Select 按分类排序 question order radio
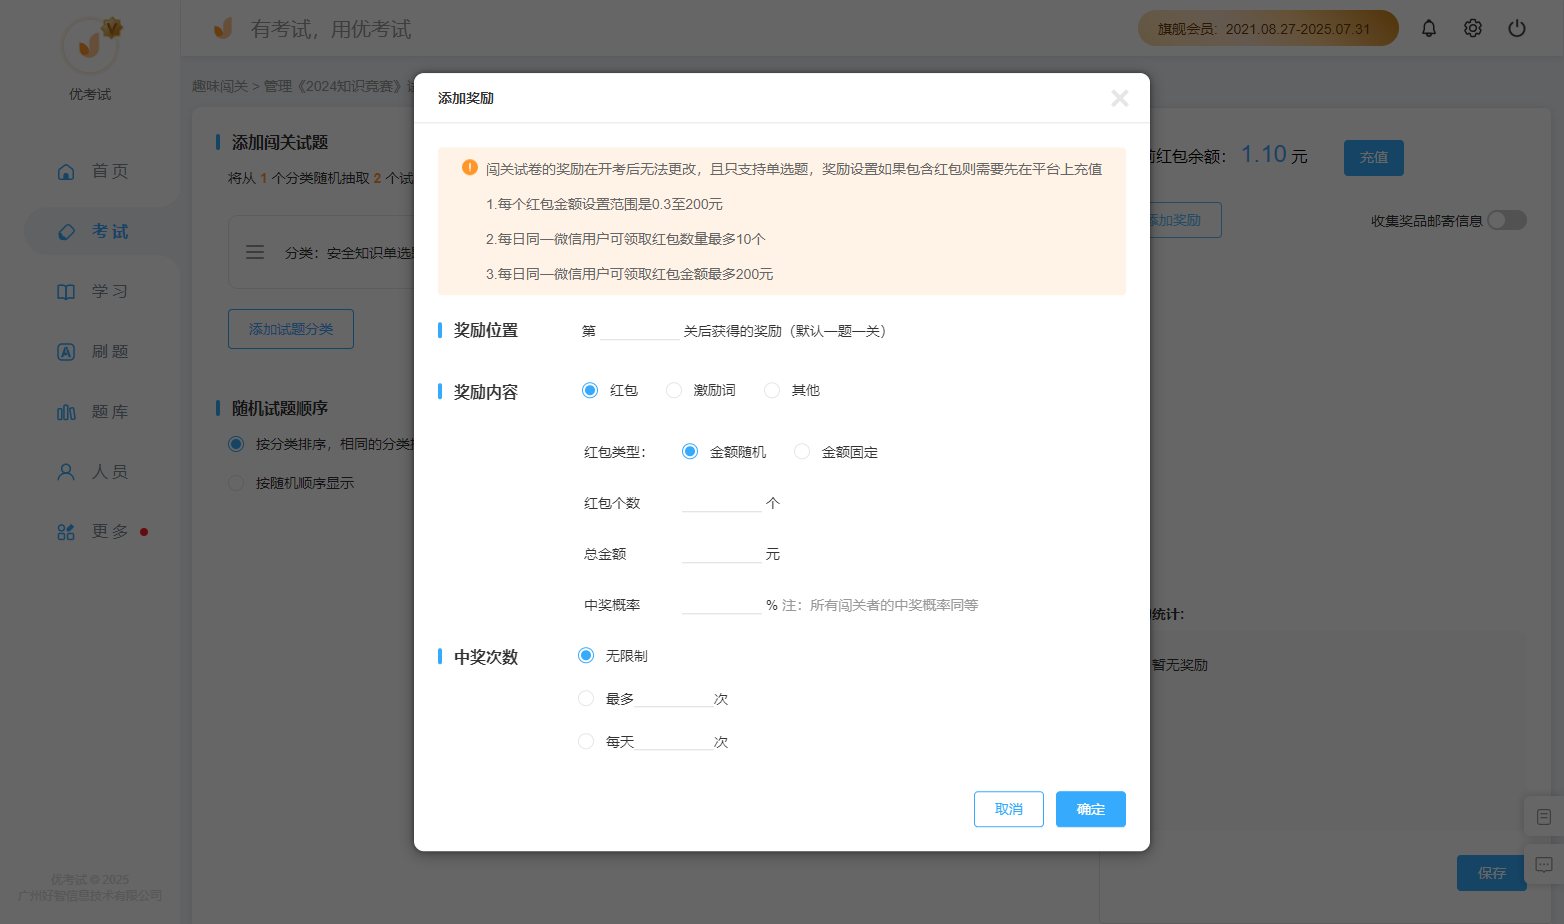Viewport: 1564px width, 924px height. [236, 444]
